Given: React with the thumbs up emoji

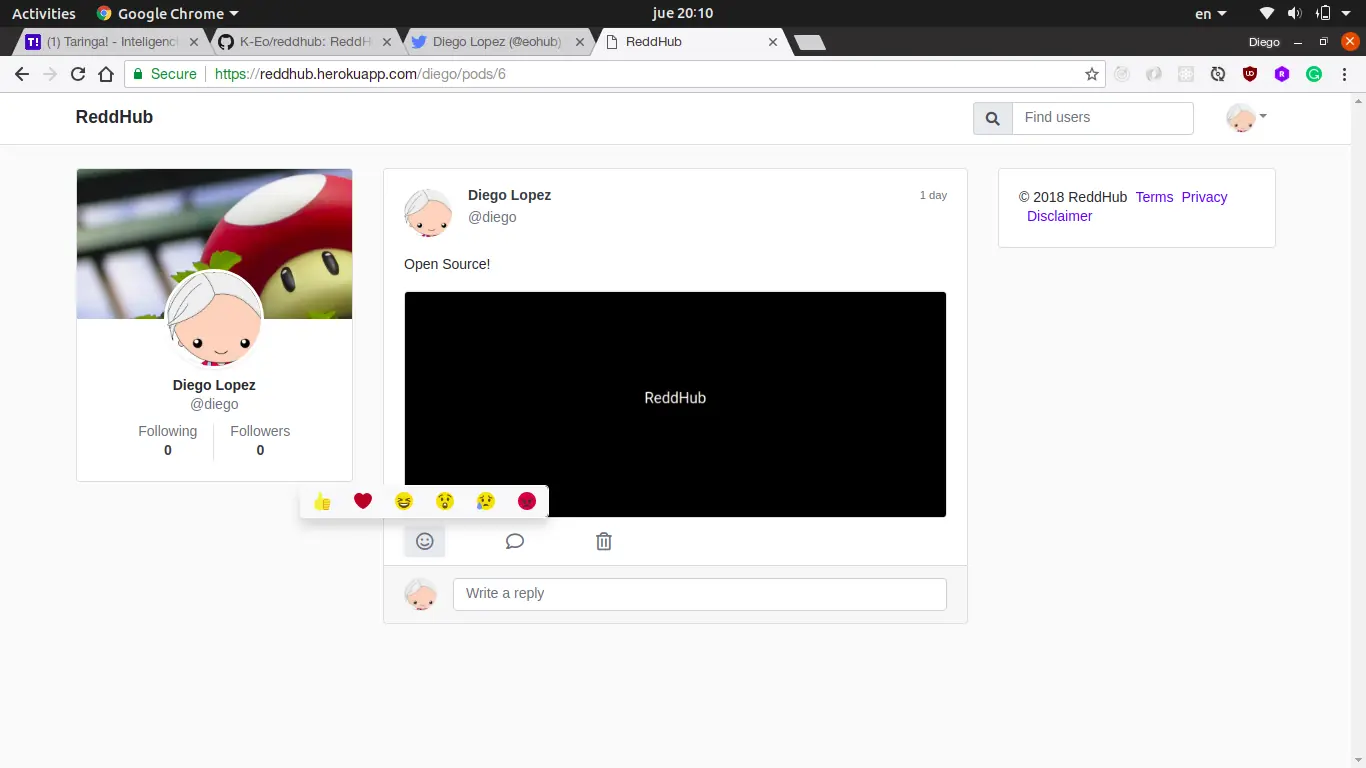Looking at the screenshot, I should 322,501.
